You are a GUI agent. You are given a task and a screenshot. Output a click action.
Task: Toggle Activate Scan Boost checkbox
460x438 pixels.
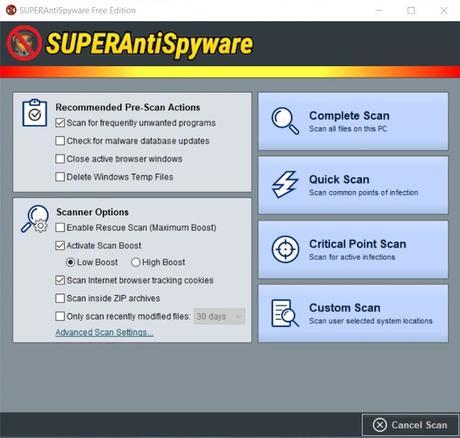[60, 246]
